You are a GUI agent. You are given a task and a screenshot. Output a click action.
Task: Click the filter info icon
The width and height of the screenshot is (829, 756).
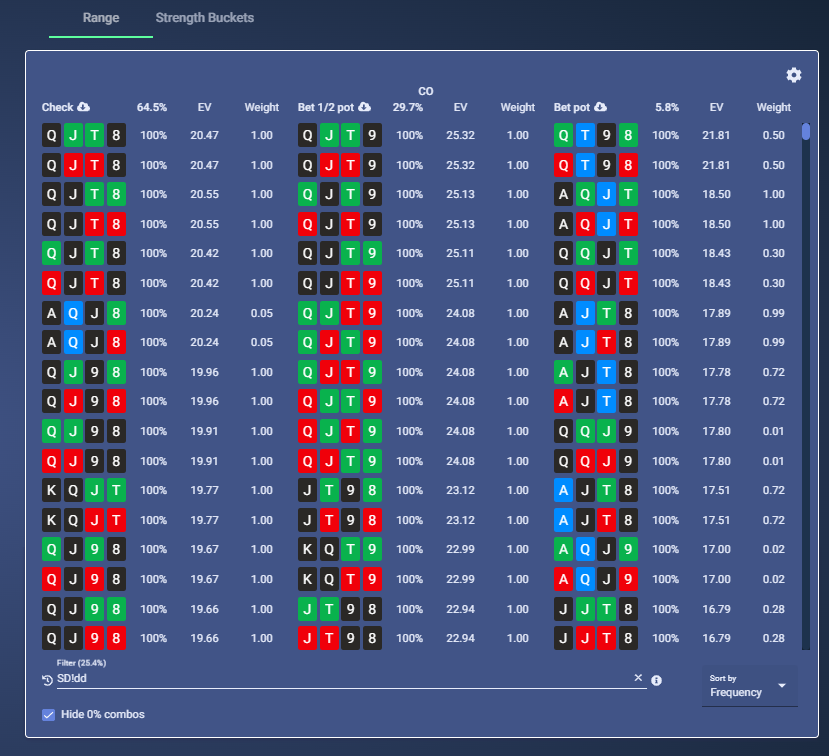[656, 680]
